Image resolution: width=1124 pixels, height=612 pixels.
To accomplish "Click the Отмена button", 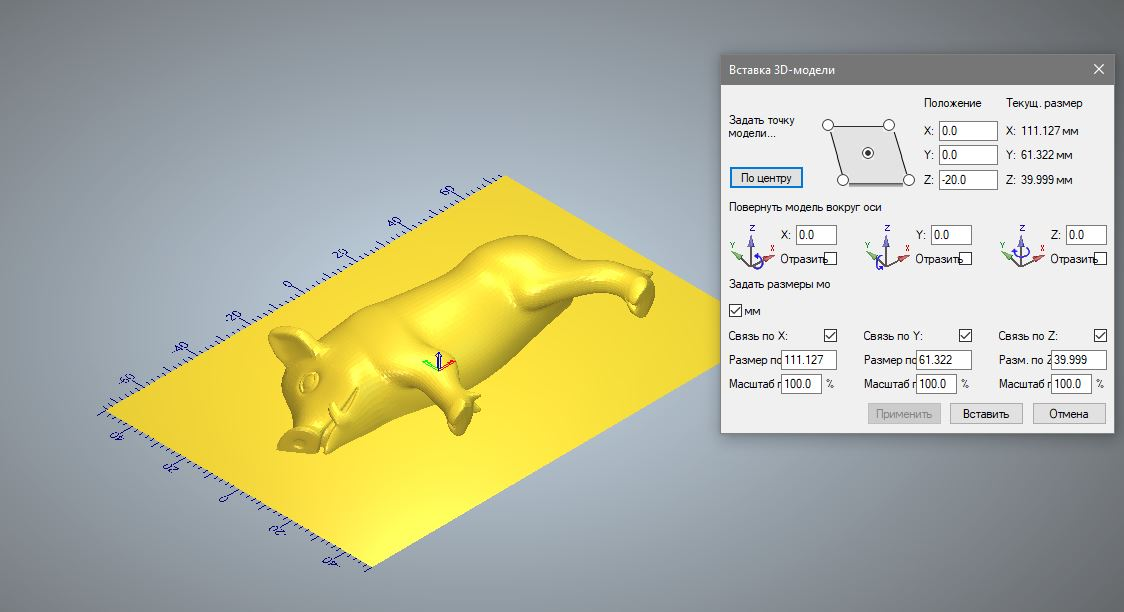I will (1069, 413).
